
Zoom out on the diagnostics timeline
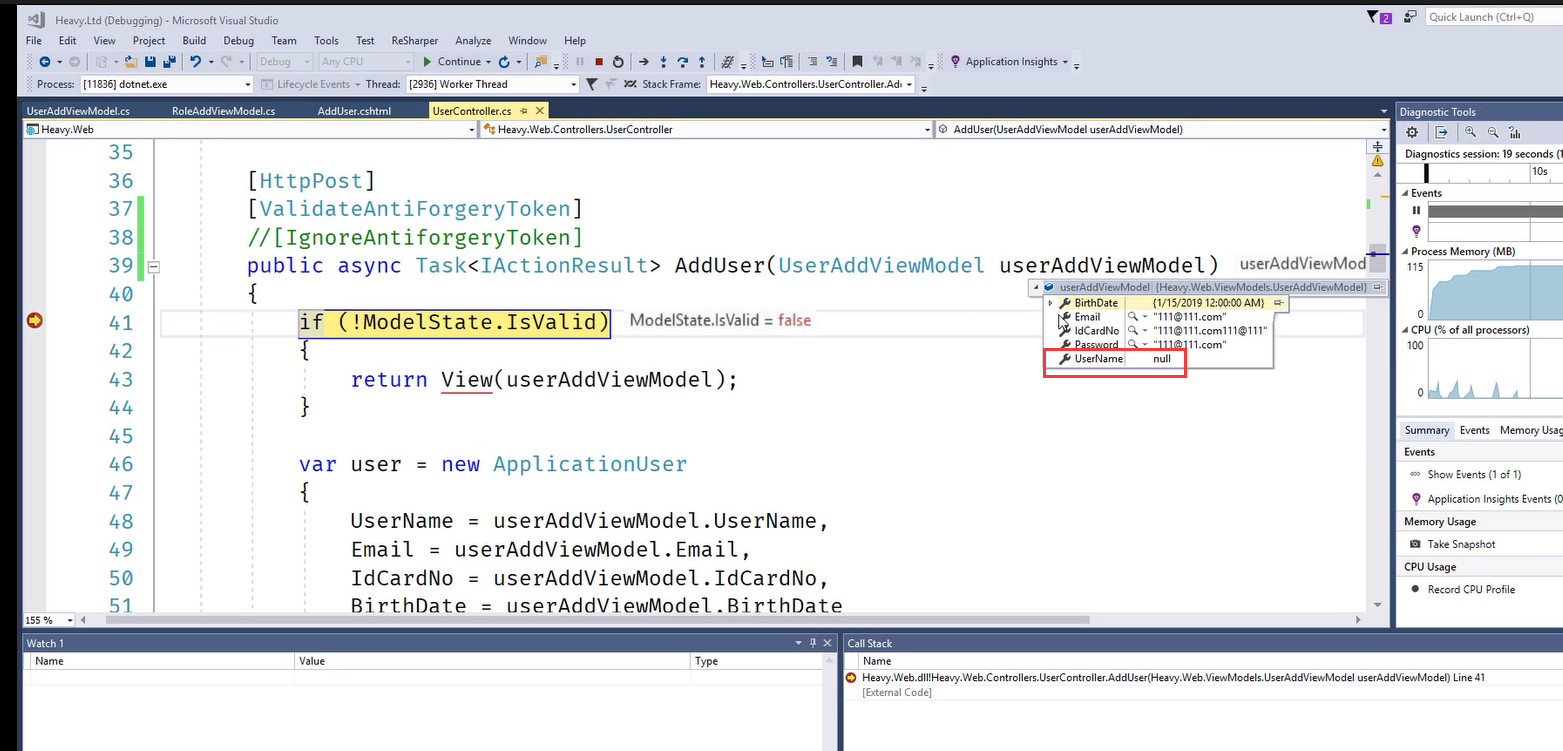[x=1493, y=132]
